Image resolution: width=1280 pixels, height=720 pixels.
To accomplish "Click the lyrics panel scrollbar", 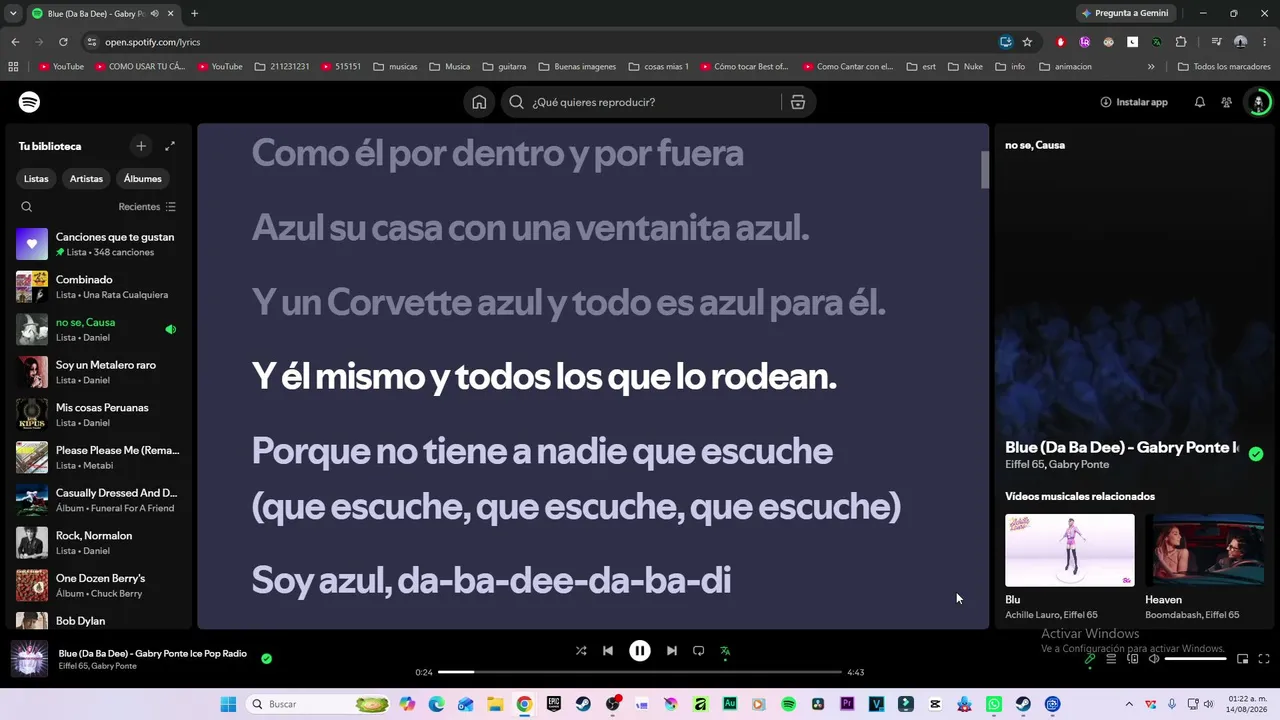I will 985,171.
